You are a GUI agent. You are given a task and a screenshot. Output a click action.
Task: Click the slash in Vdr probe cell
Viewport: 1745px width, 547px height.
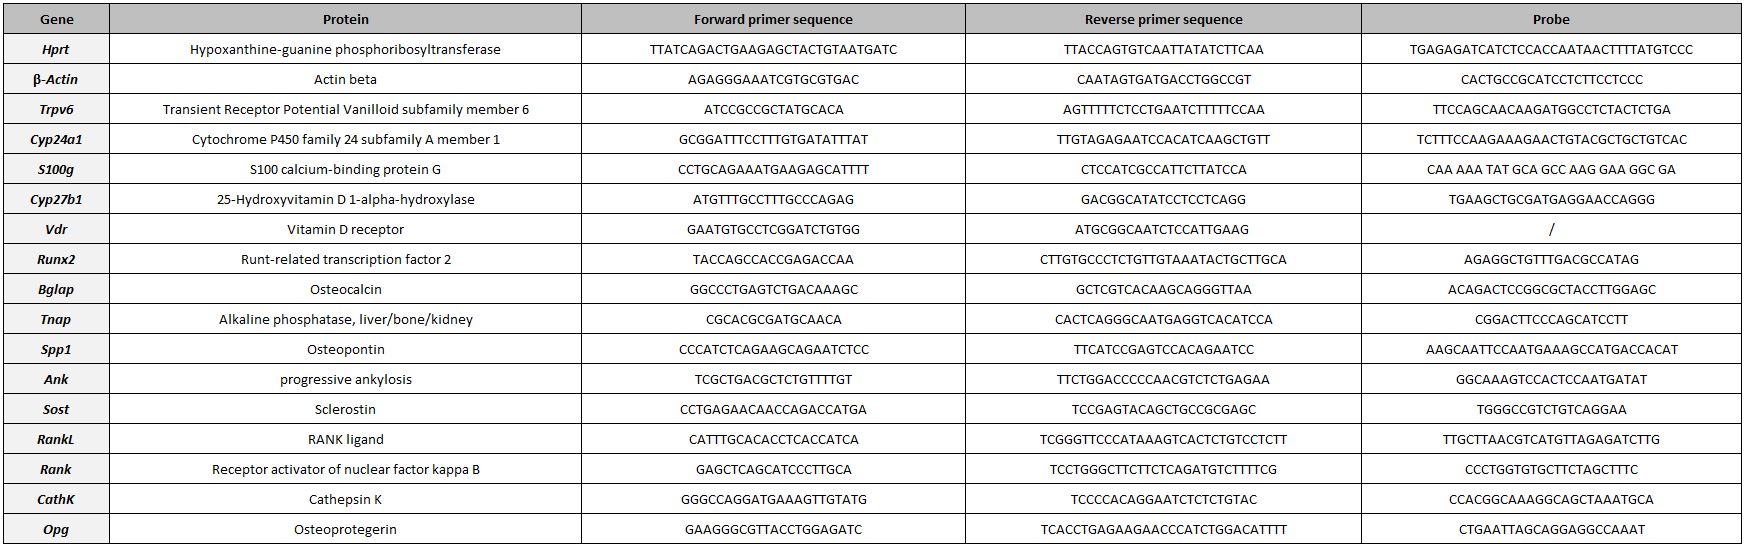click(1551, 229)
